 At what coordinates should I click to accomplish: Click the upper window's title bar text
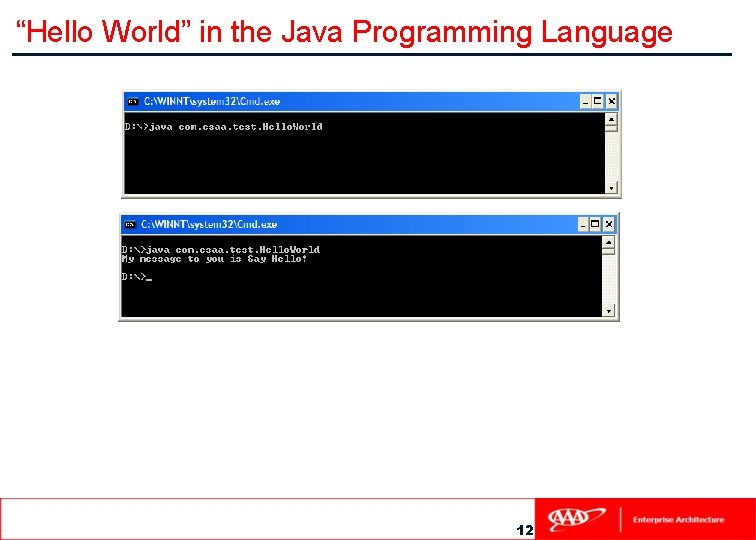tap(212, 102)
